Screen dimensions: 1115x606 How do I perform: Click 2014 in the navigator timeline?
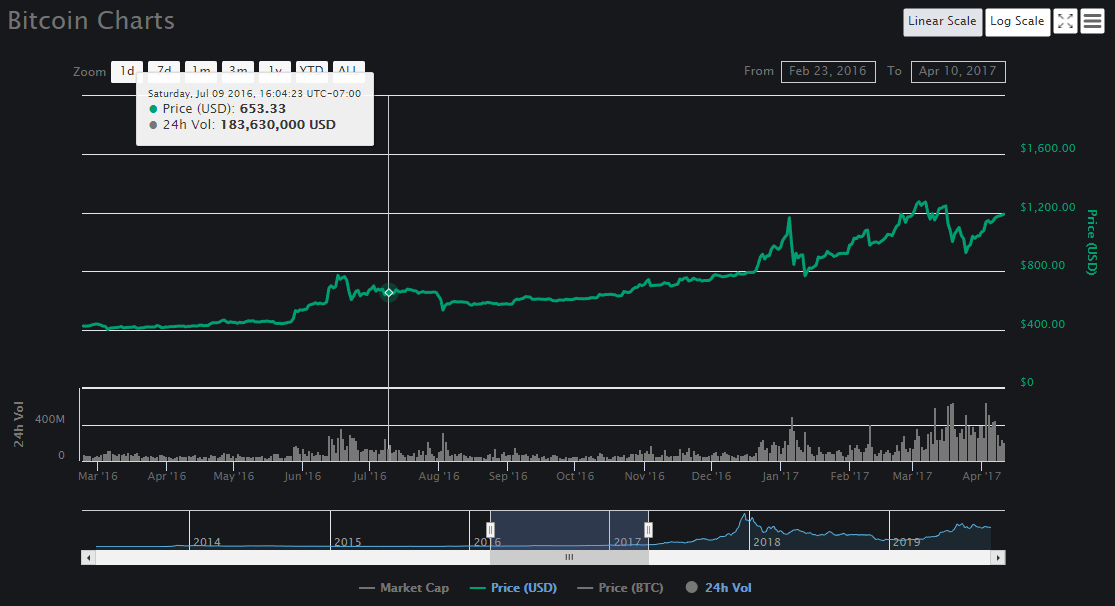coord(206,542)
